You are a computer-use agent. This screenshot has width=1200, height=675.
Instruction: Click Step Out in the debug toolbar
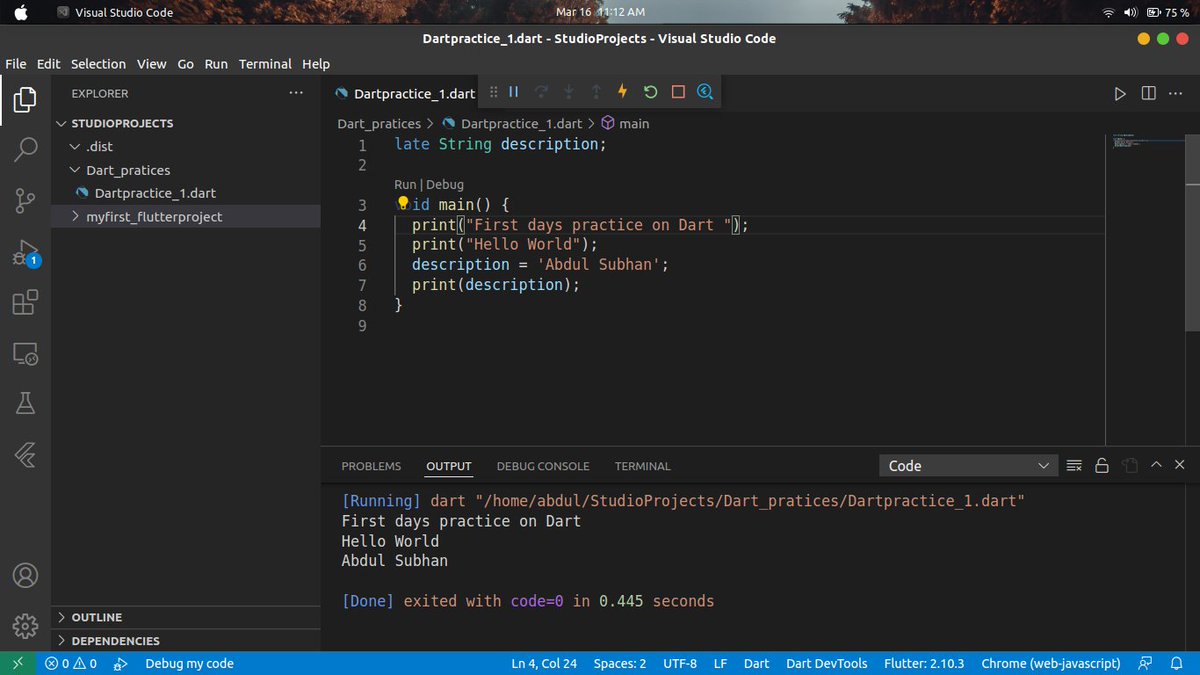[x=596, y=92]
